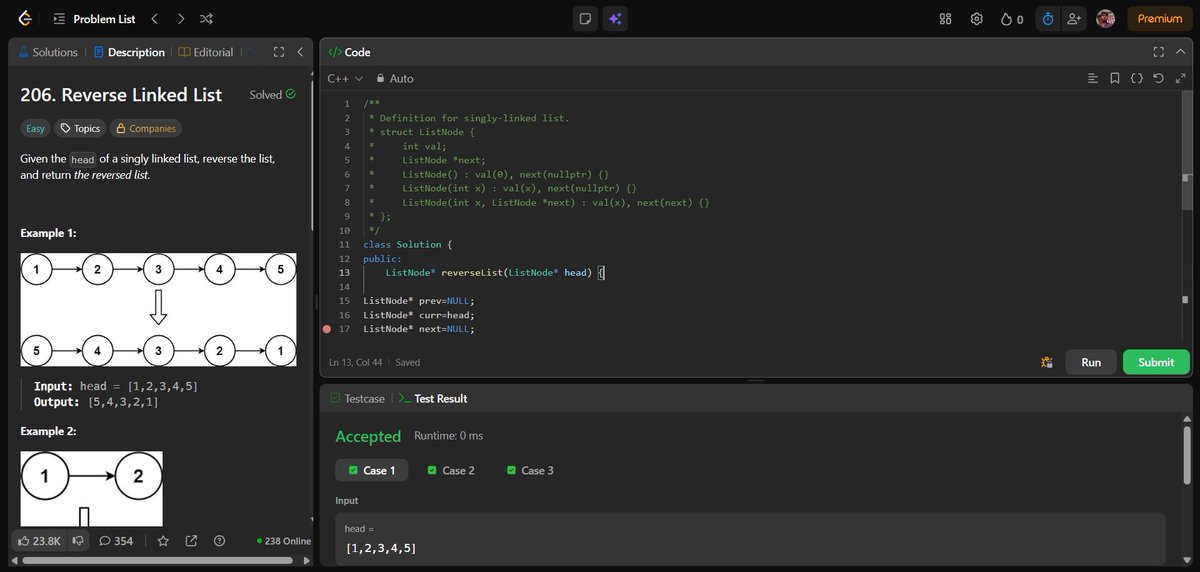1200x572 pixels.
Task: Toggle the Auto lock setting
Action: click(x=394, y=78)
